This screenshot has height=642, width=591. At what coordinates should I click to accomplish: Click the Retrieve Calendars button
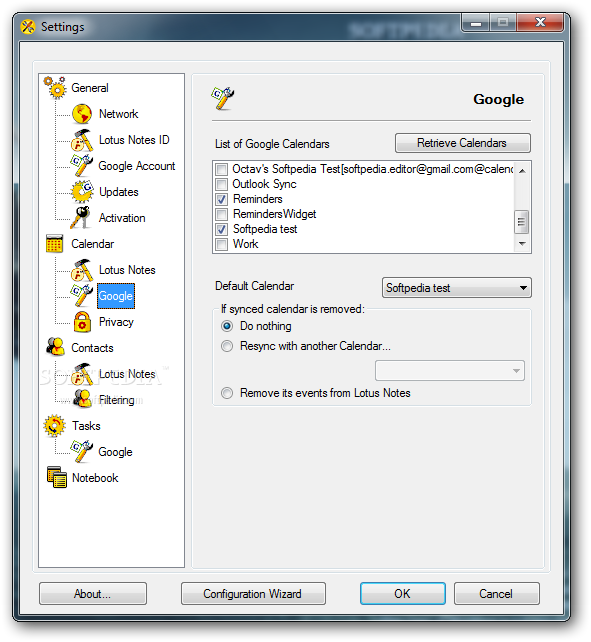coord(463,143)
